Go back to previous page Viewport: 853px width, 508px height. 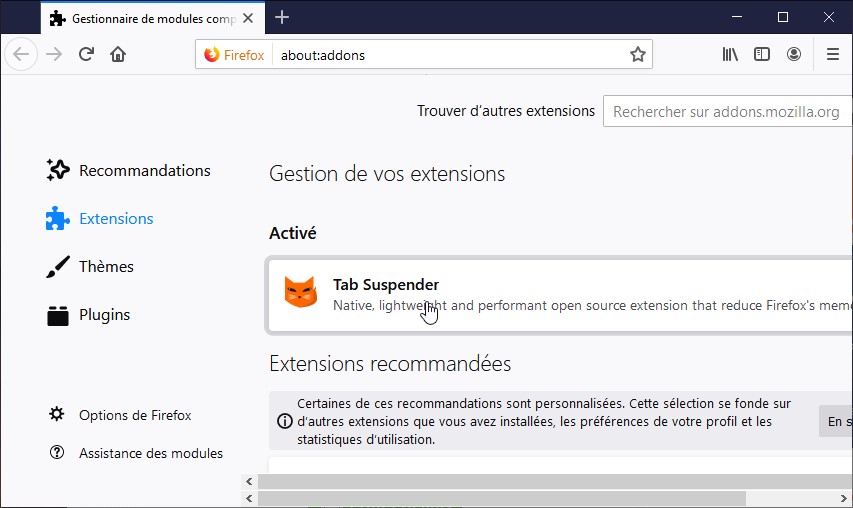pyautogui.click(x=22, y=55)
